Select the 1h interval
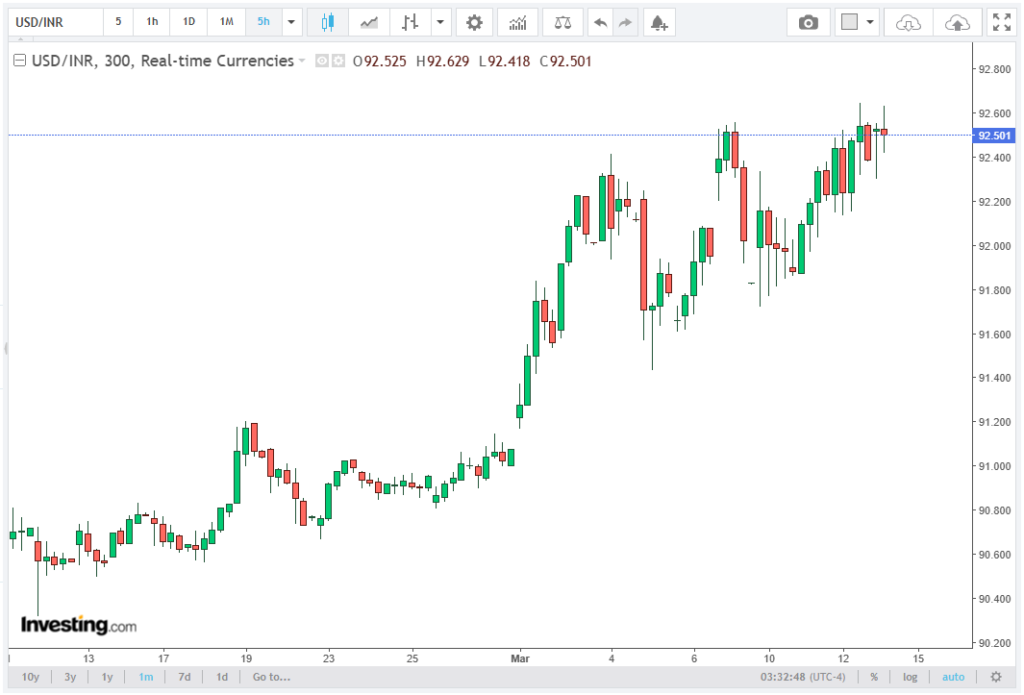This screenshot has height=695, width=1024. pos(152,22)
